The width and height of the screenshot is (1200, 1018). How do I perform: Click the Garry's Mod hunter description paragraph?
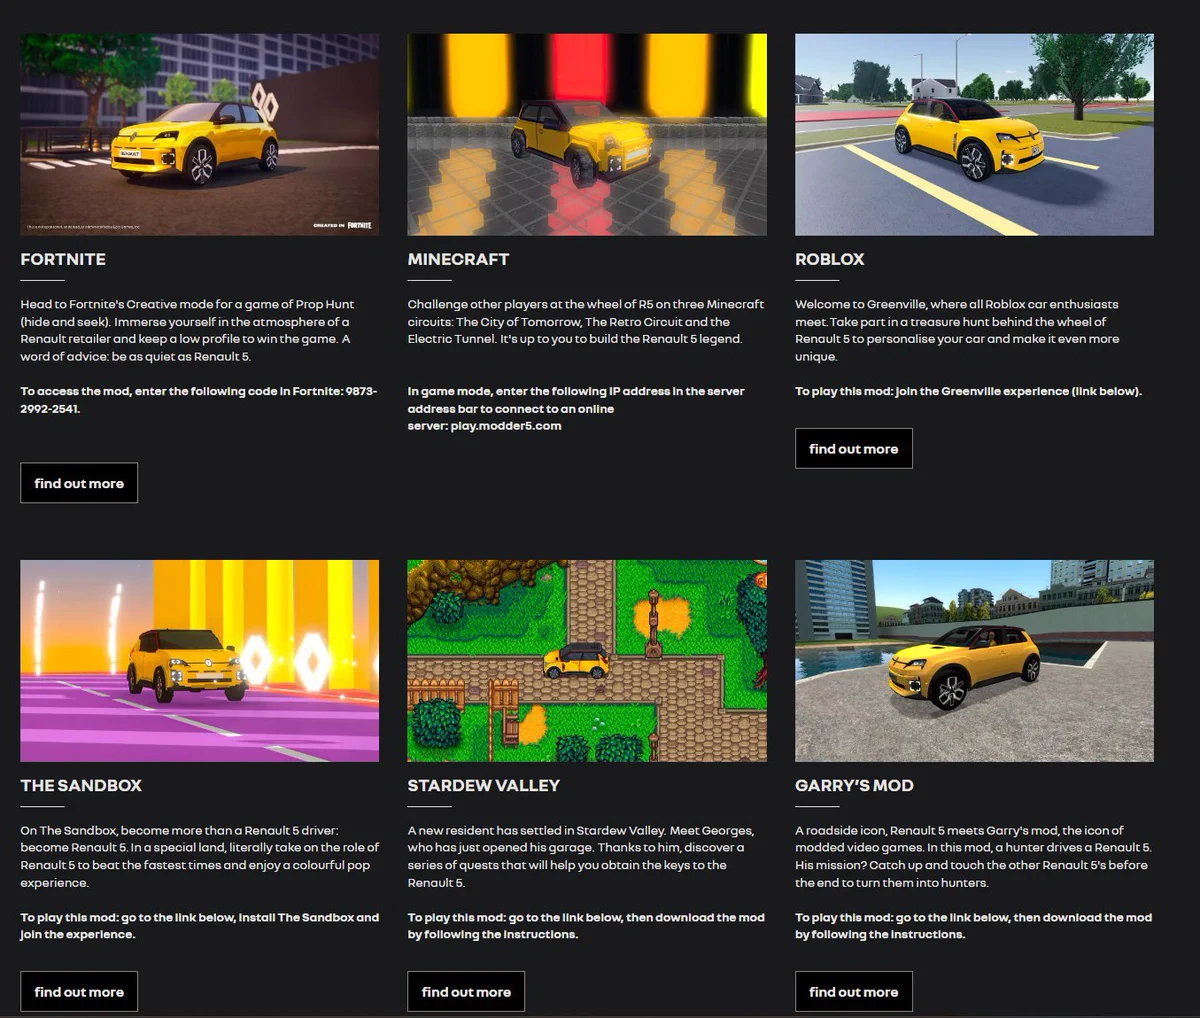coord(973,856)
